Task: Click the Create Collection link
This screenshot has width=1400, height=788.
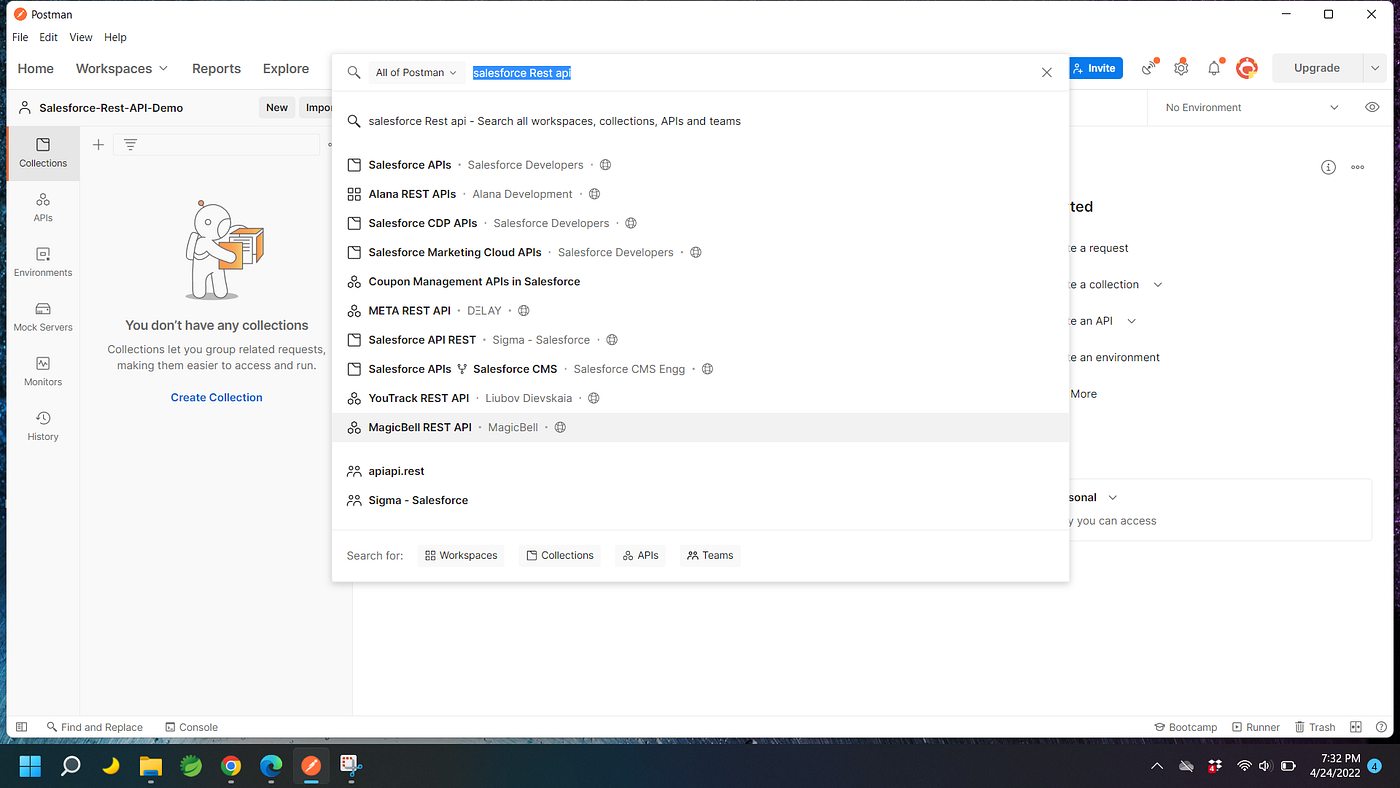Action: [216, 397]
